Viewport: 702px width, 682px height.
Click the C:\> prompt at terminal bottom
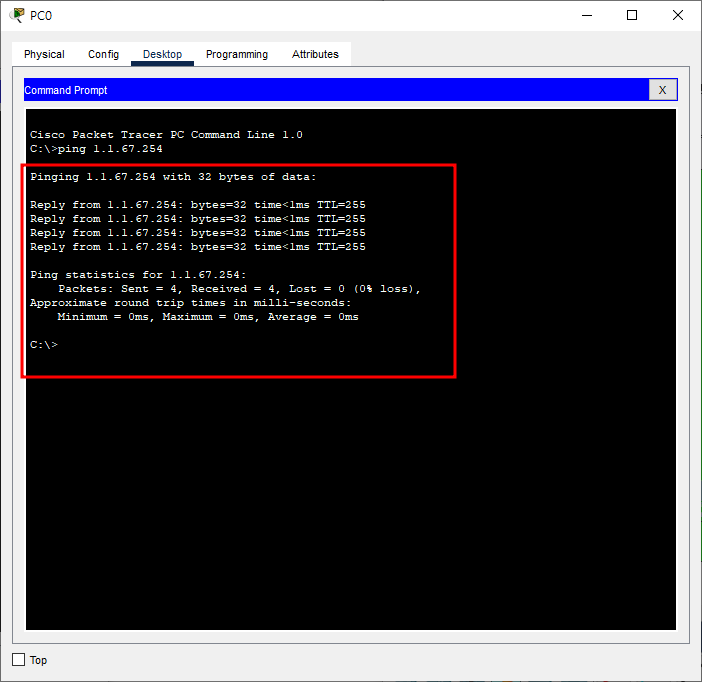pyautogui.click(x=44, y=344)
